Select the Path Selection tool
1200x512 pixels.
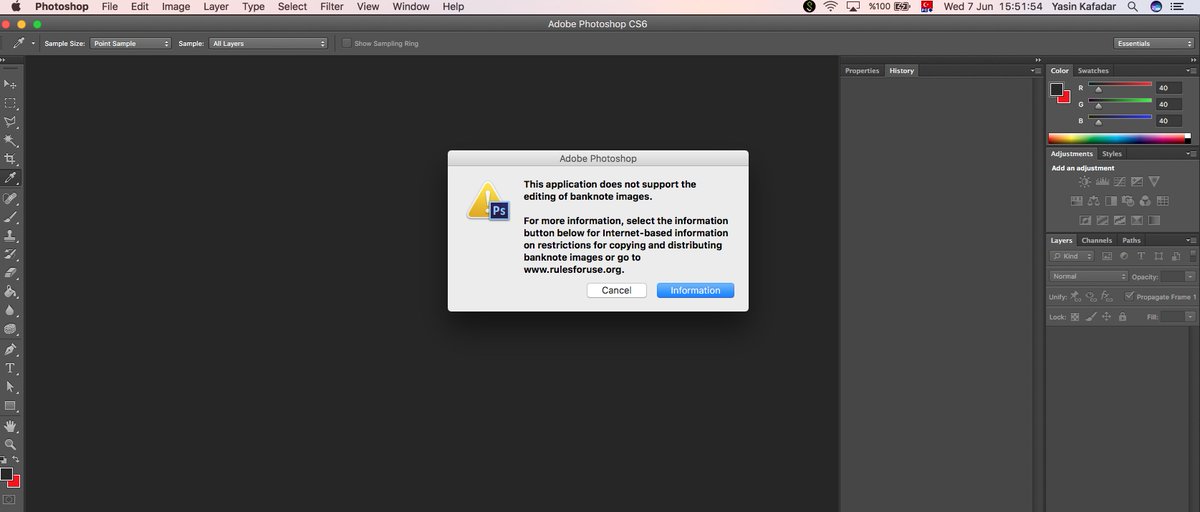(x=10, y=387)
